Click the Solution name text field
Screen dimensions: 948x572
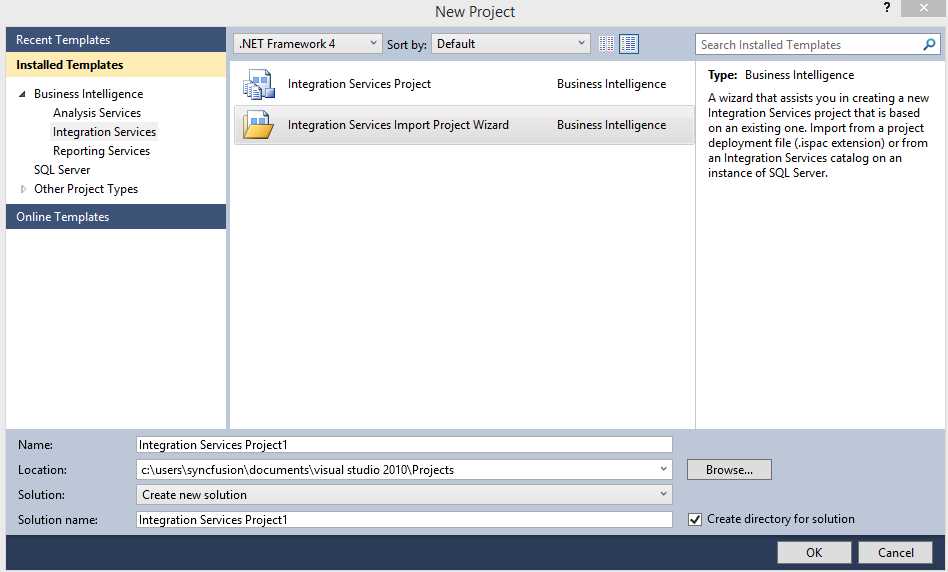click(x=404, y=519)
